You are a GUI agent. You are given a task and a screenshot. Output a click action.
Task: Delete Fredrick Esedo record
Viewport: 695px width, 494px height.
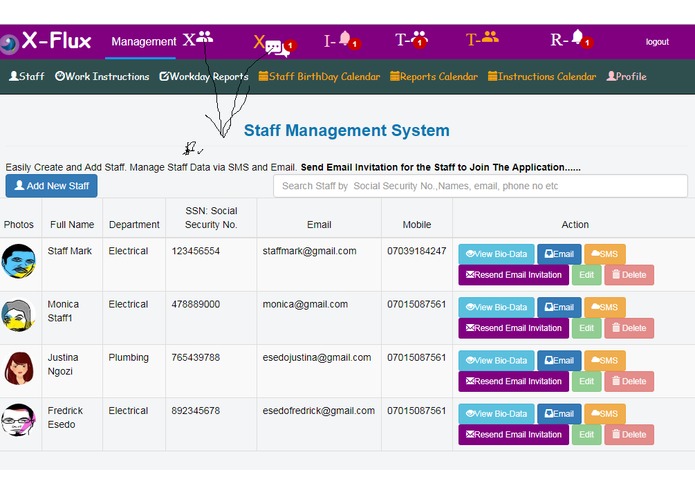tap(629, 434)
